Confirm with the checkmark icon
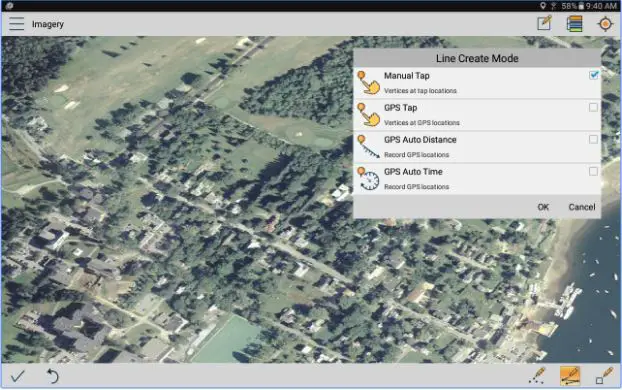 [x=18, y=376]
